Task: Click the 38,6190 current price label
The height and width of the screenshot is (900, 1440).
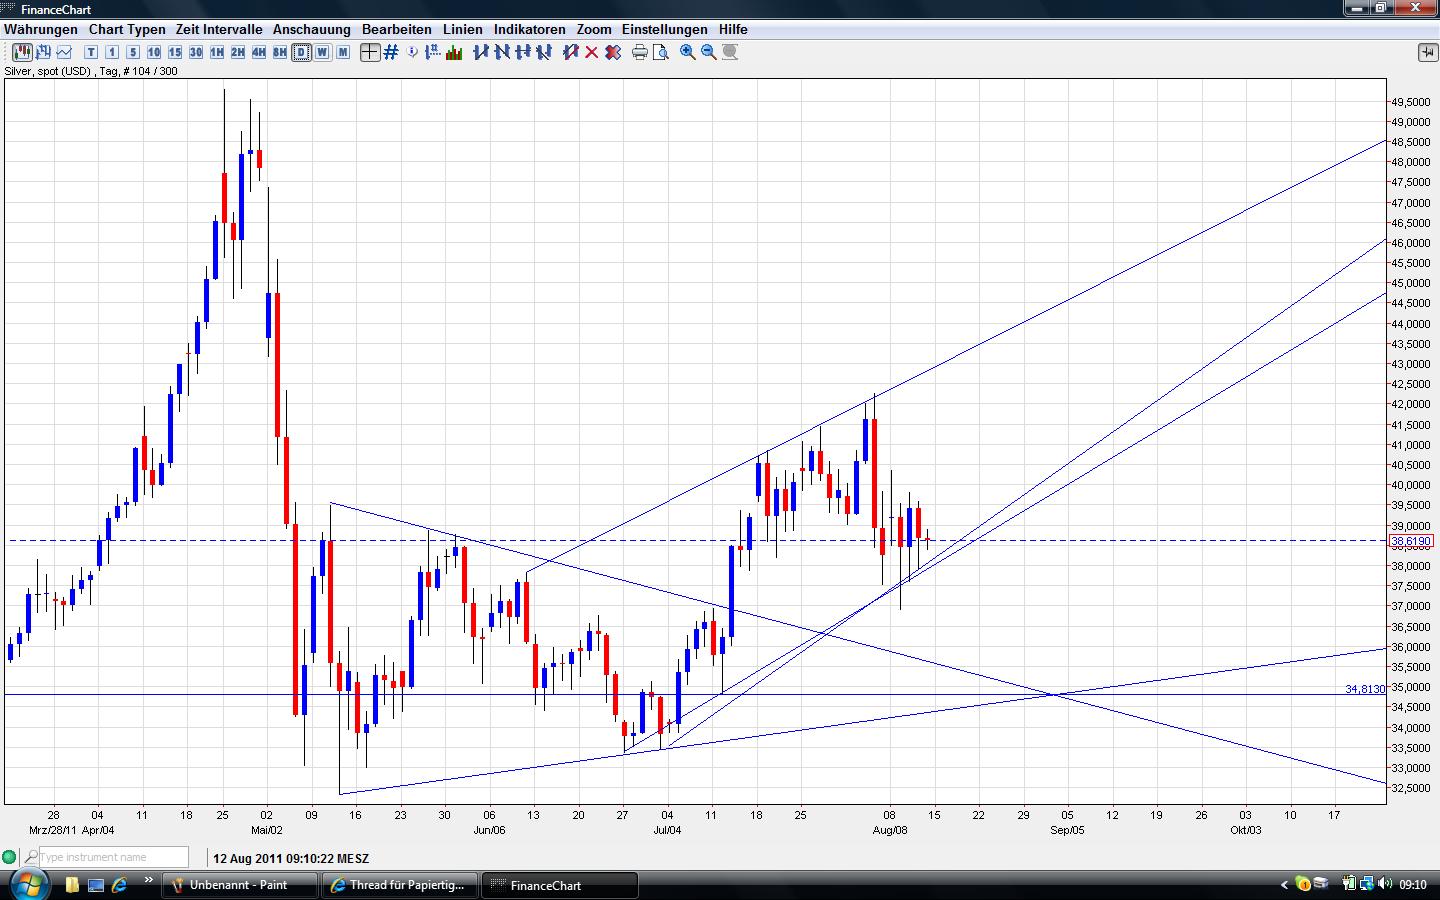Action: click(1411, 541)
